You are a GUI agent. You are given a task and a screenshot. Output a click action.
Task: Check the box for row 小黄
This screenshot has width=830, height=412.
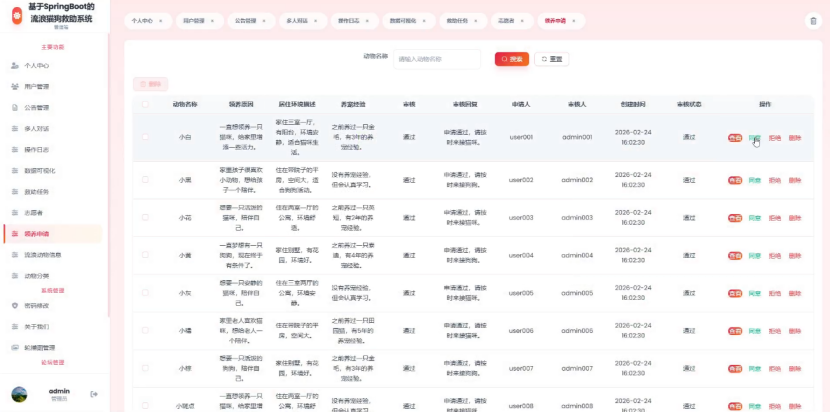(x=145, y=255)
